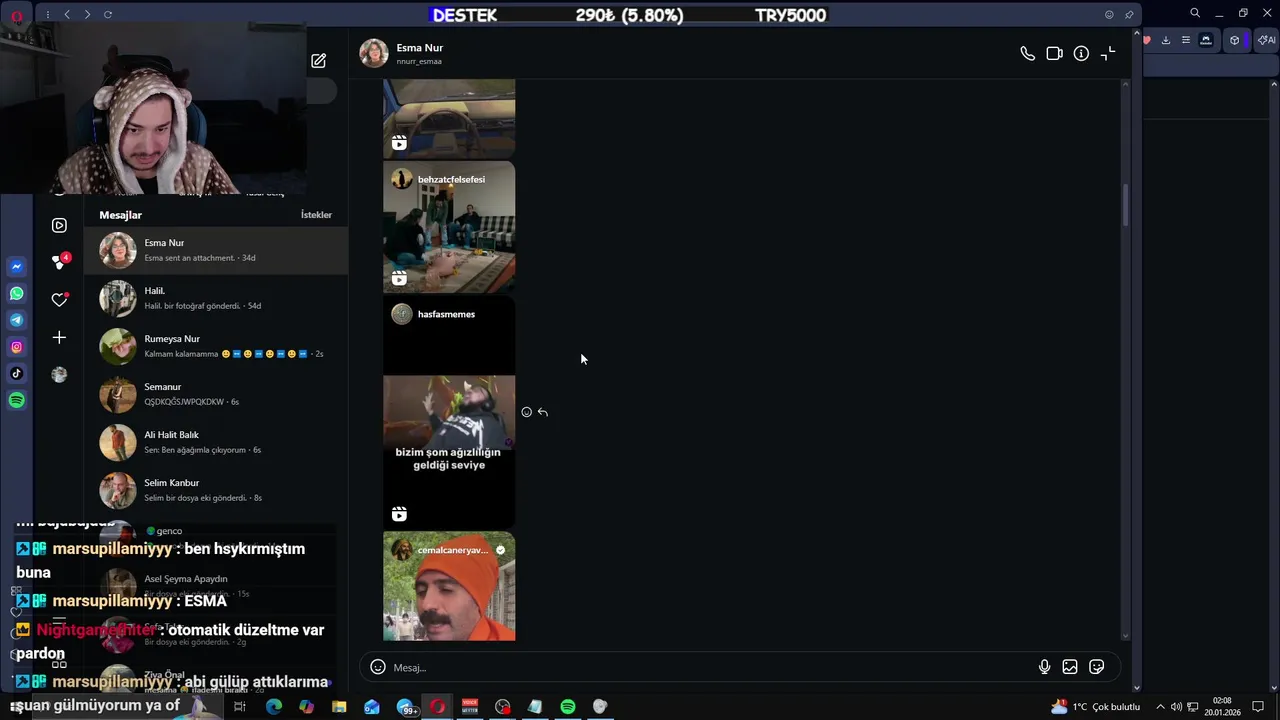The image size is (1280, 720).
Task: Open the cemalcaneryav... shared reel
Action: pos(449,586)
